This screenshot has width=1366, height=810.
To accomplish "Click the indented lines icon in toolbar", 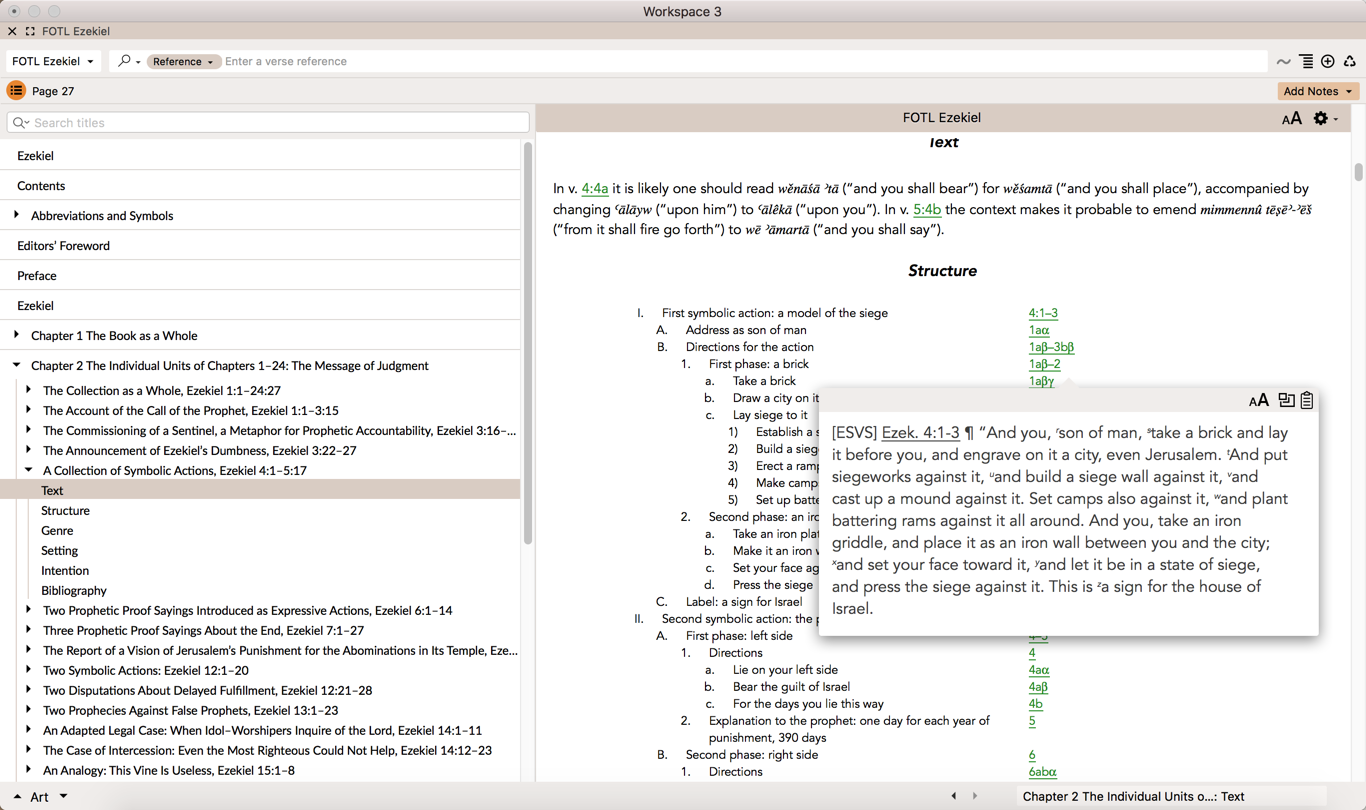I will tap(1306, 62).
